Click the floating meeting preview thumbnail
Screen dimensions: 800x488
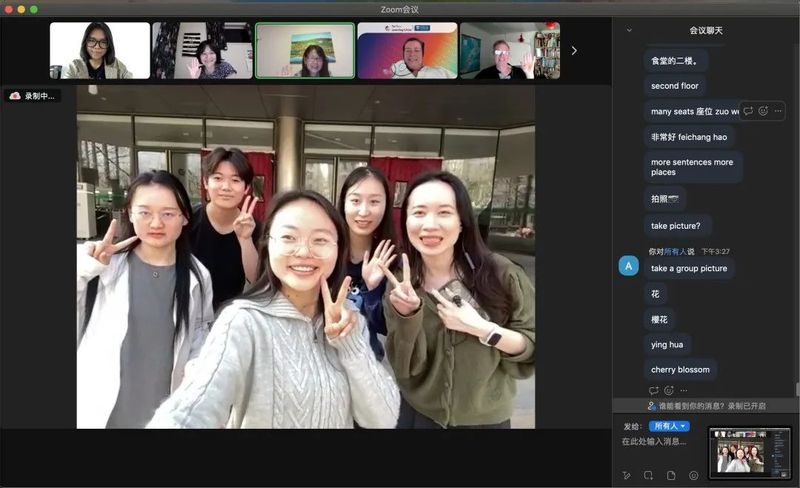coord(749,451)
